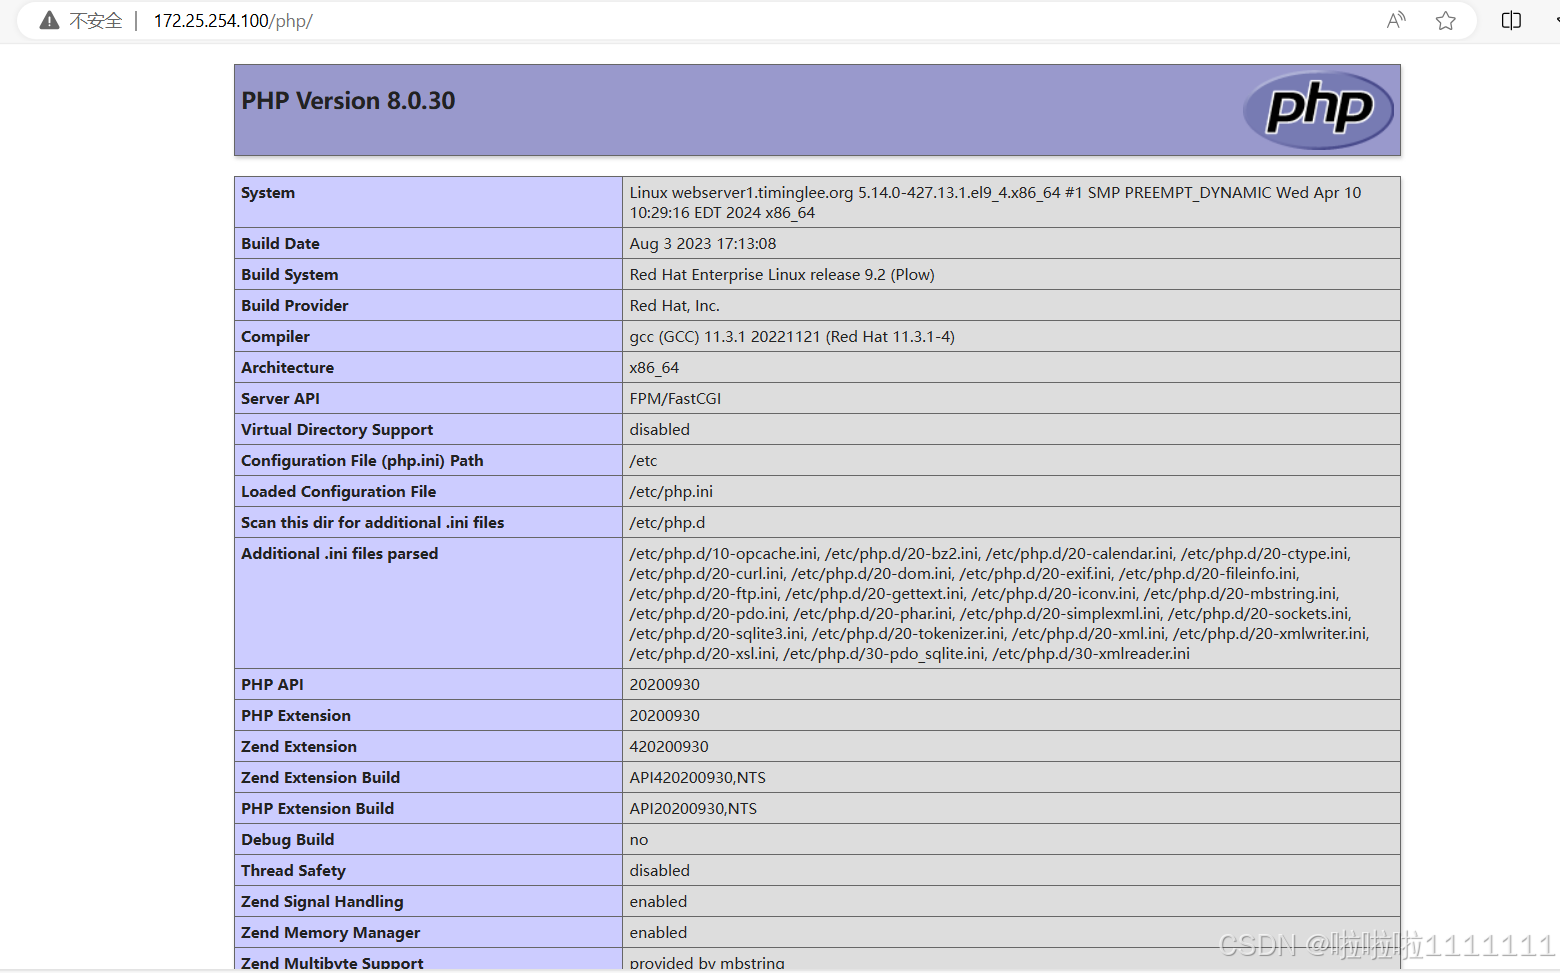Click the Zend Signal Handling label
1560x973 pixels.
[322, 902]
